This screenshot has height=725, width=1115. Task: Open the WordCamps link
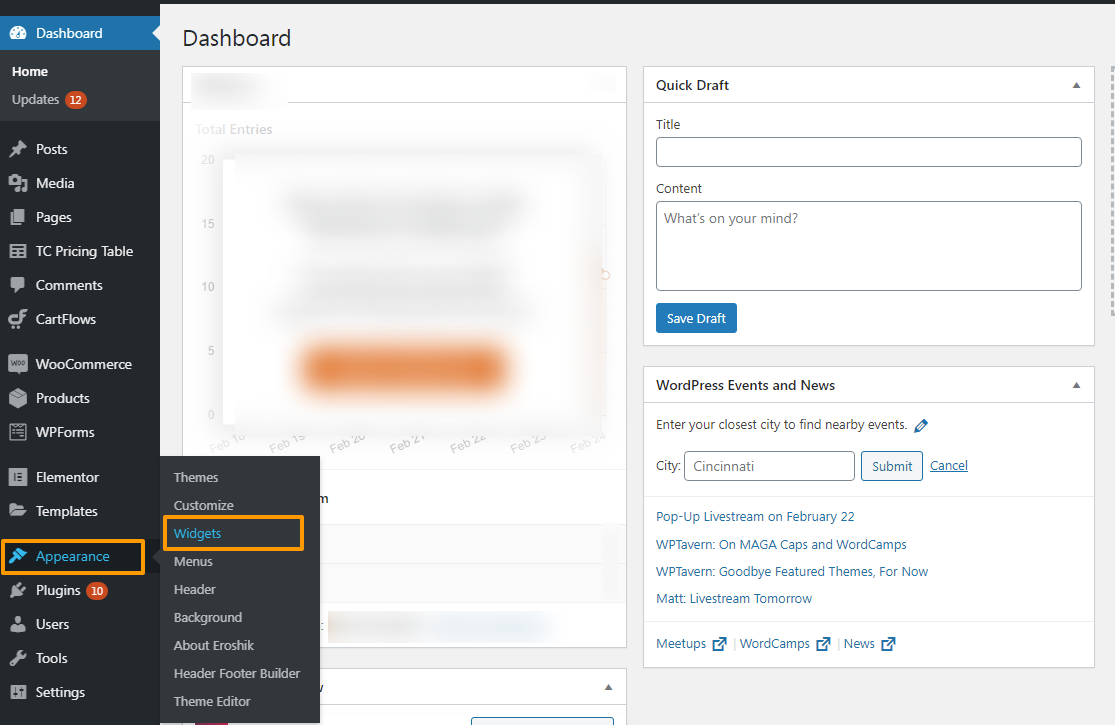774,643
